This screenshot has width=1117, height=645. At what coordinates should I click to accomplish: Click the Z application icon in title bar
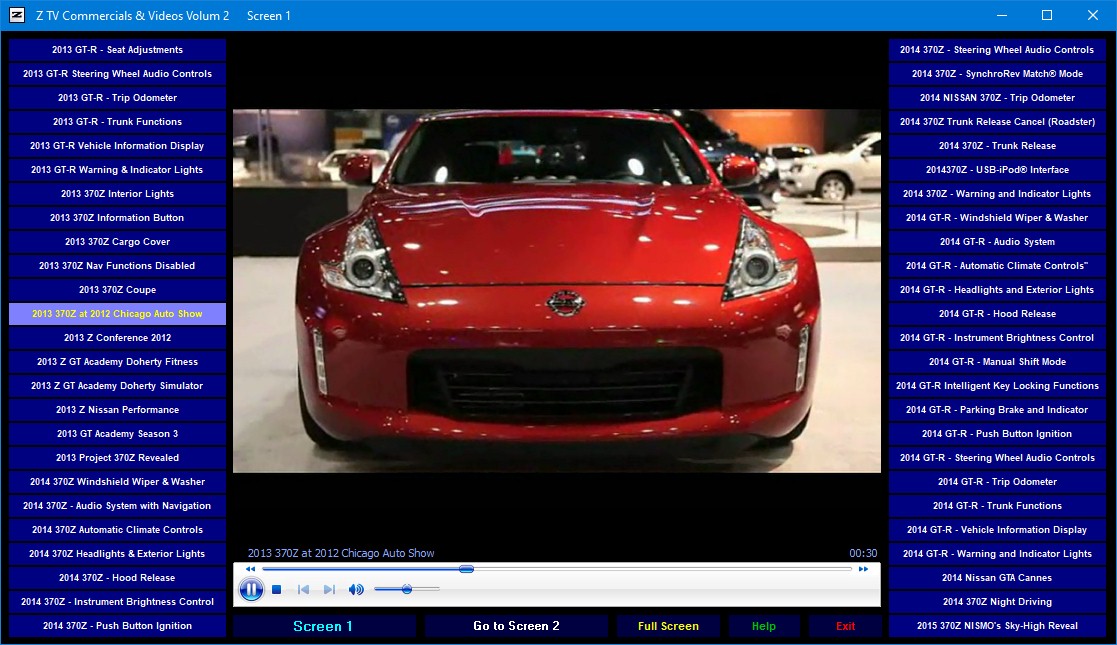pos(17,15)
